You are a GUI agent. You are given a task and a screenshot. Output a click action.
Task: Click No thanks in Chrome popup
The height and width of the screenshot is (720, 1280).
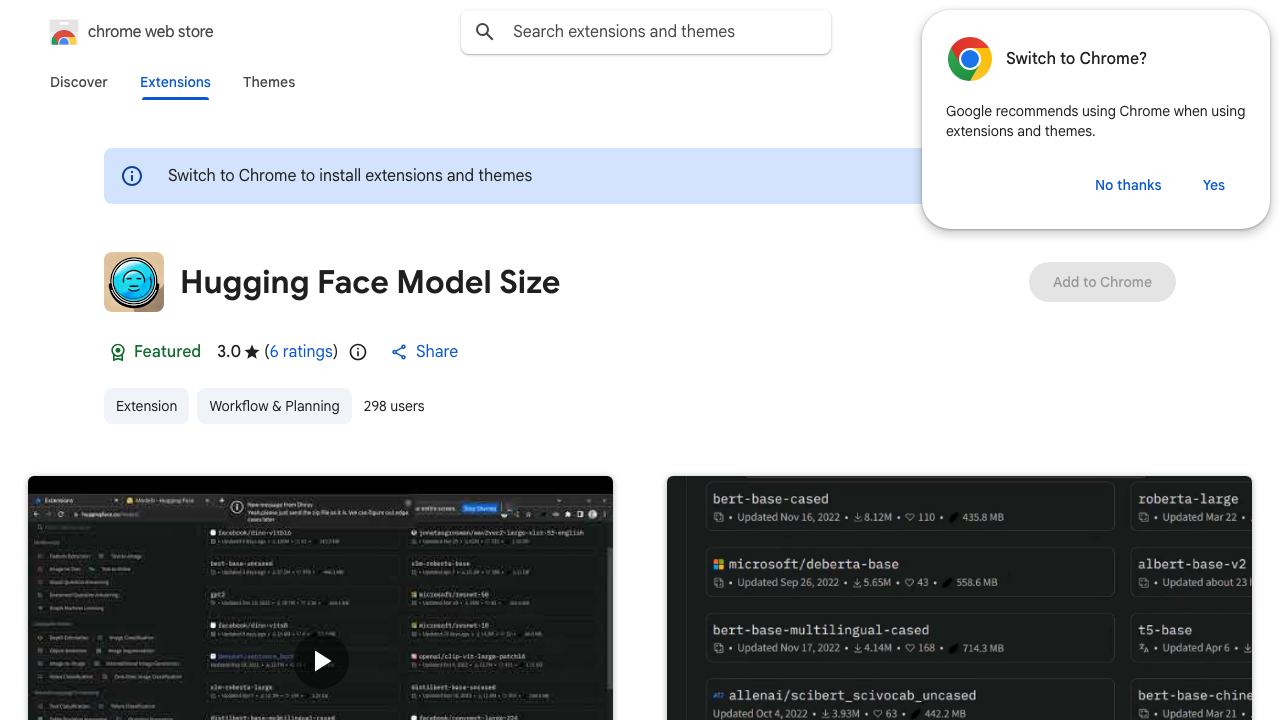tap(1128, 185)
